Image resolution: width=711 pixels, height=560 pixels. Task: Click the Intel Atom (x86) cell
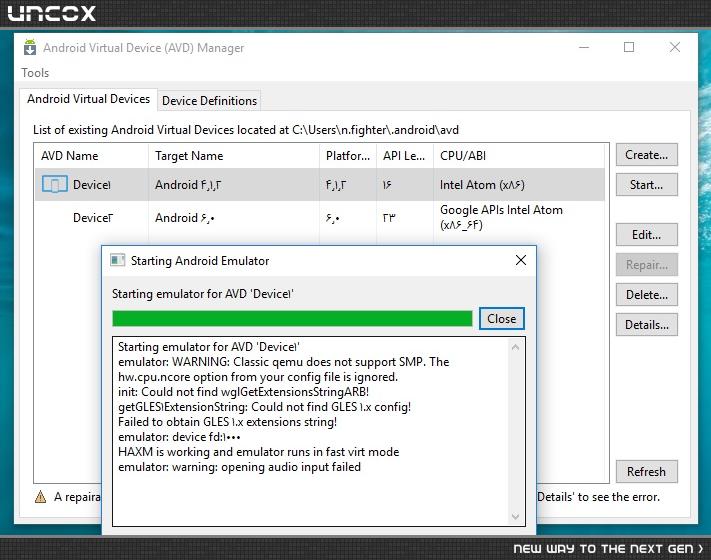pyautogui.click(x=482, y=185)
